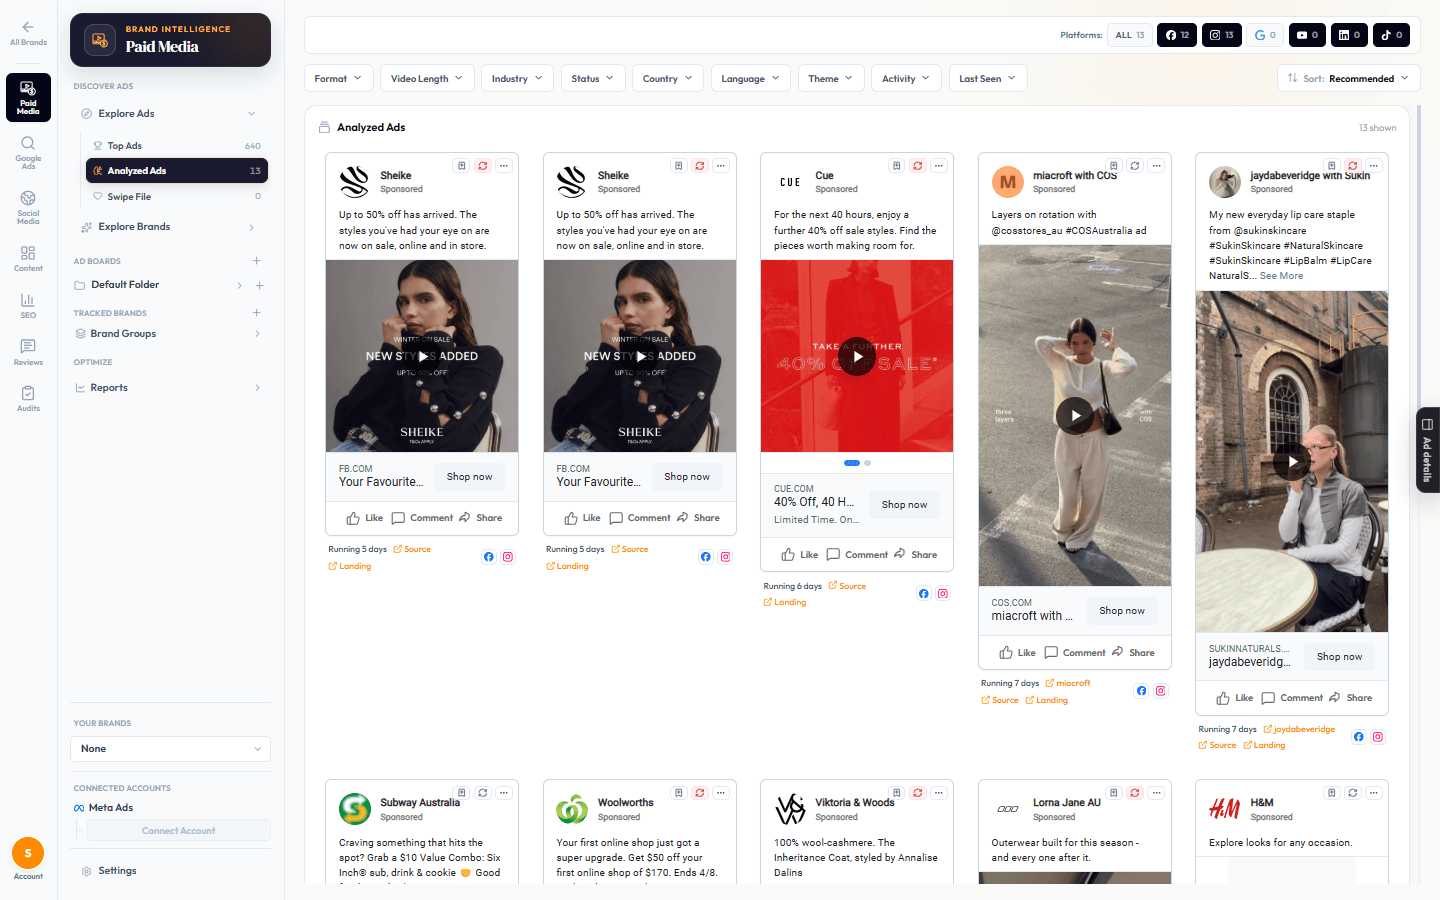This screenshot has height=900, width=1440.
Task: Go back to All Brands
Action: pyautogui.click(x=28, y=33)
